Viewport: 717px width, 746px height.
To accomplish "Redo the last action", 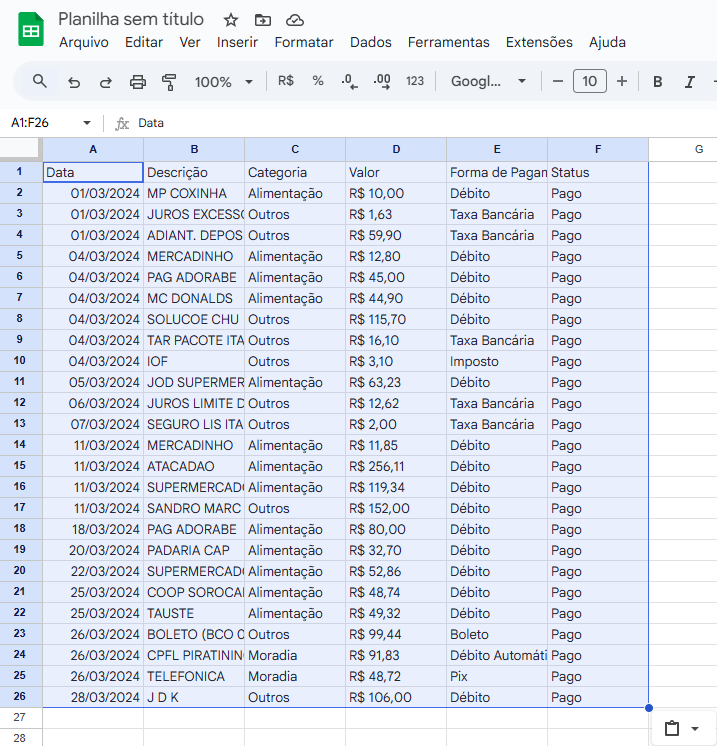I will (x=106, y=82).
